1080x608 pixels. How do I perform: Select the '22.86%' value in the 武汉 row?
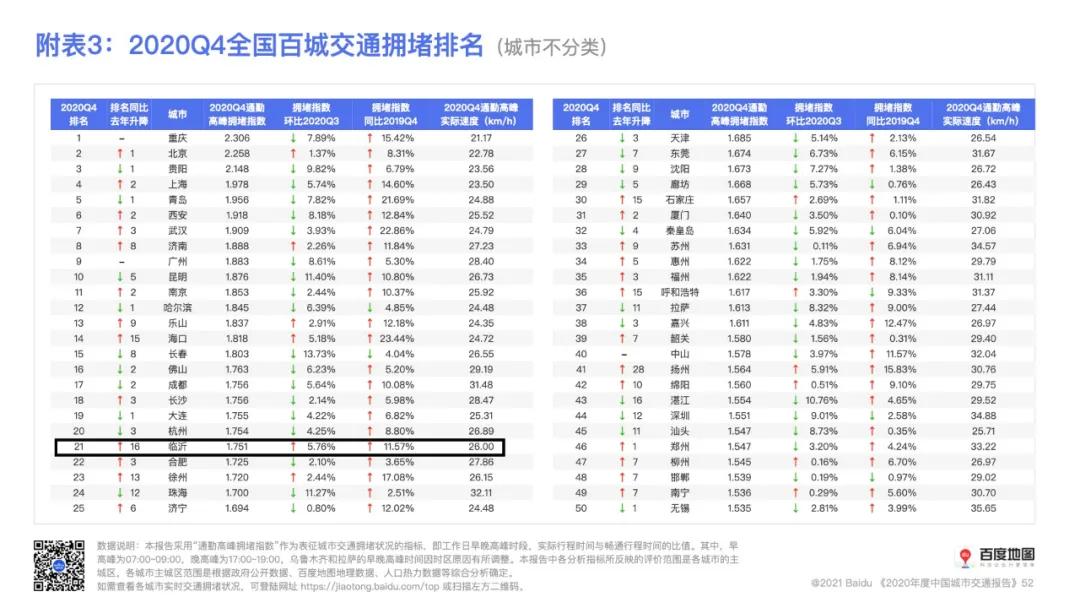click(397, 231)
